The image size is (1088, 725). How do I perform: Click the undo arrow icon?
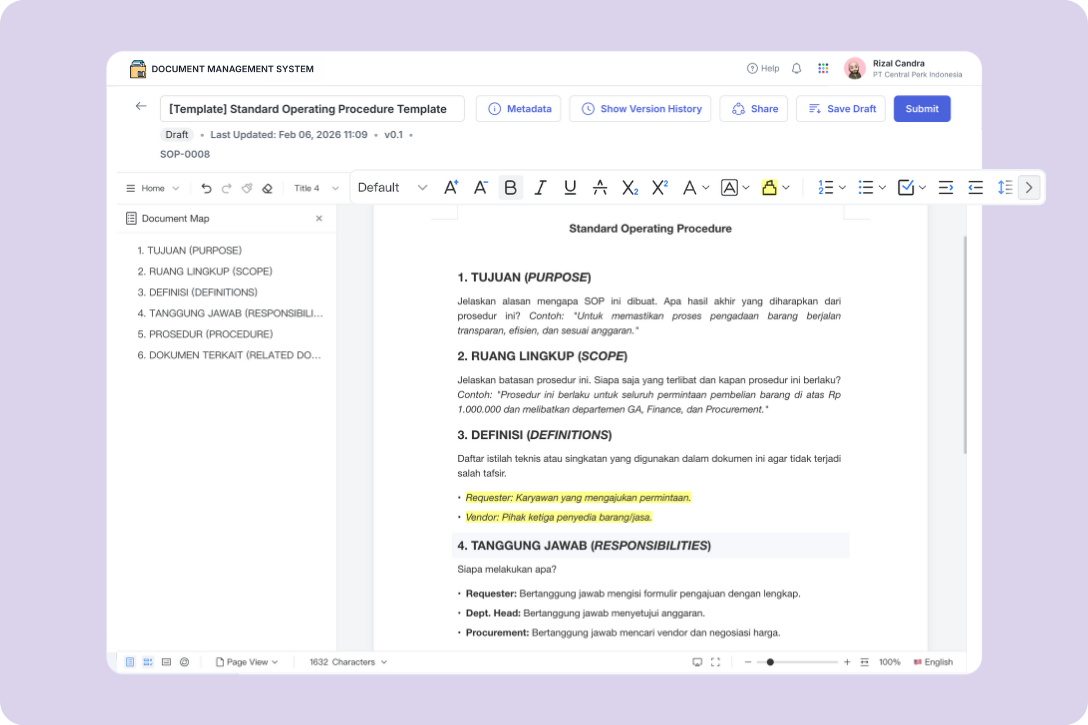[206, 188]
